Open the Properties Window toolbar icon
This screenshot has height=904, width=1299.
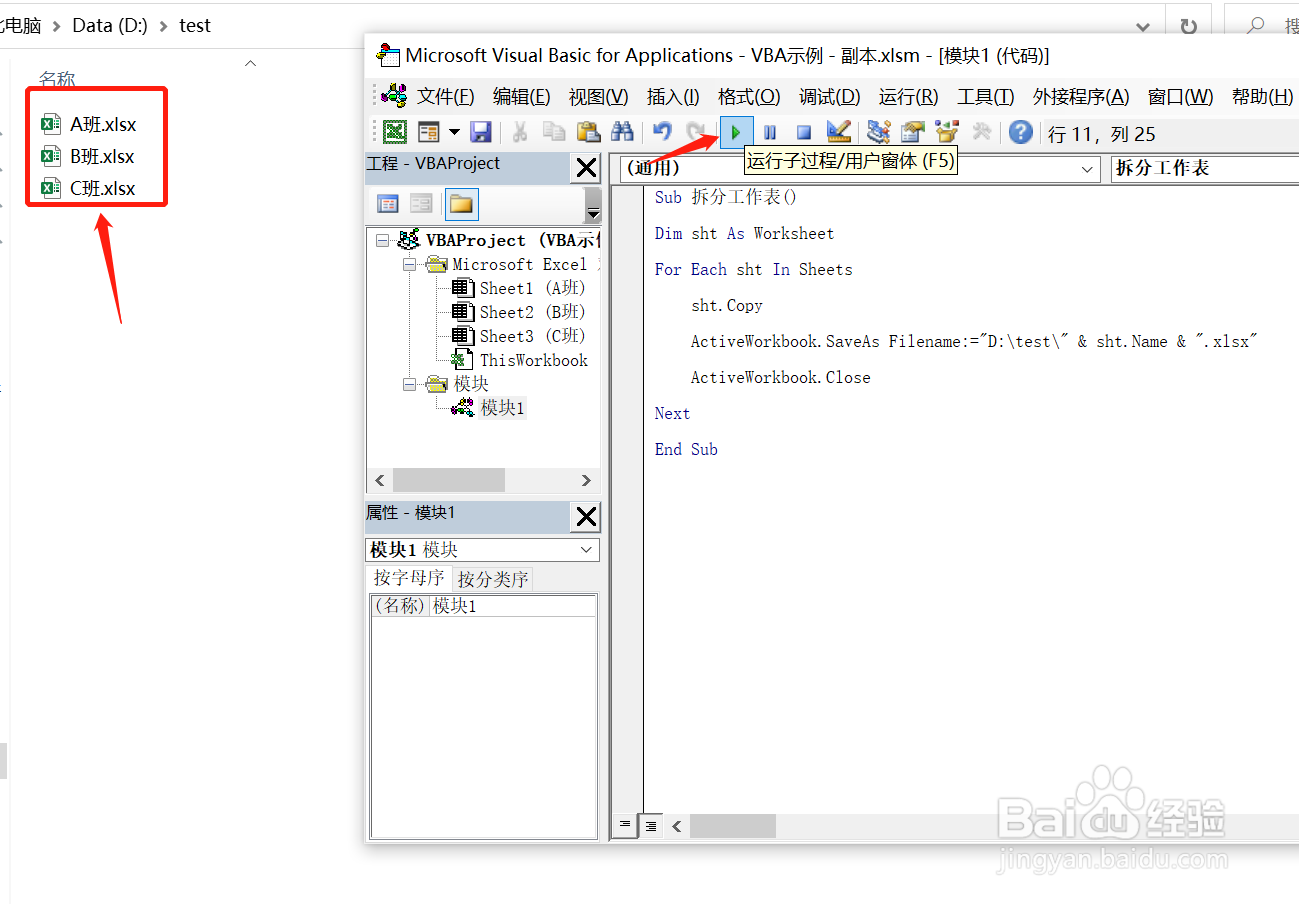(x=913, y=132)
